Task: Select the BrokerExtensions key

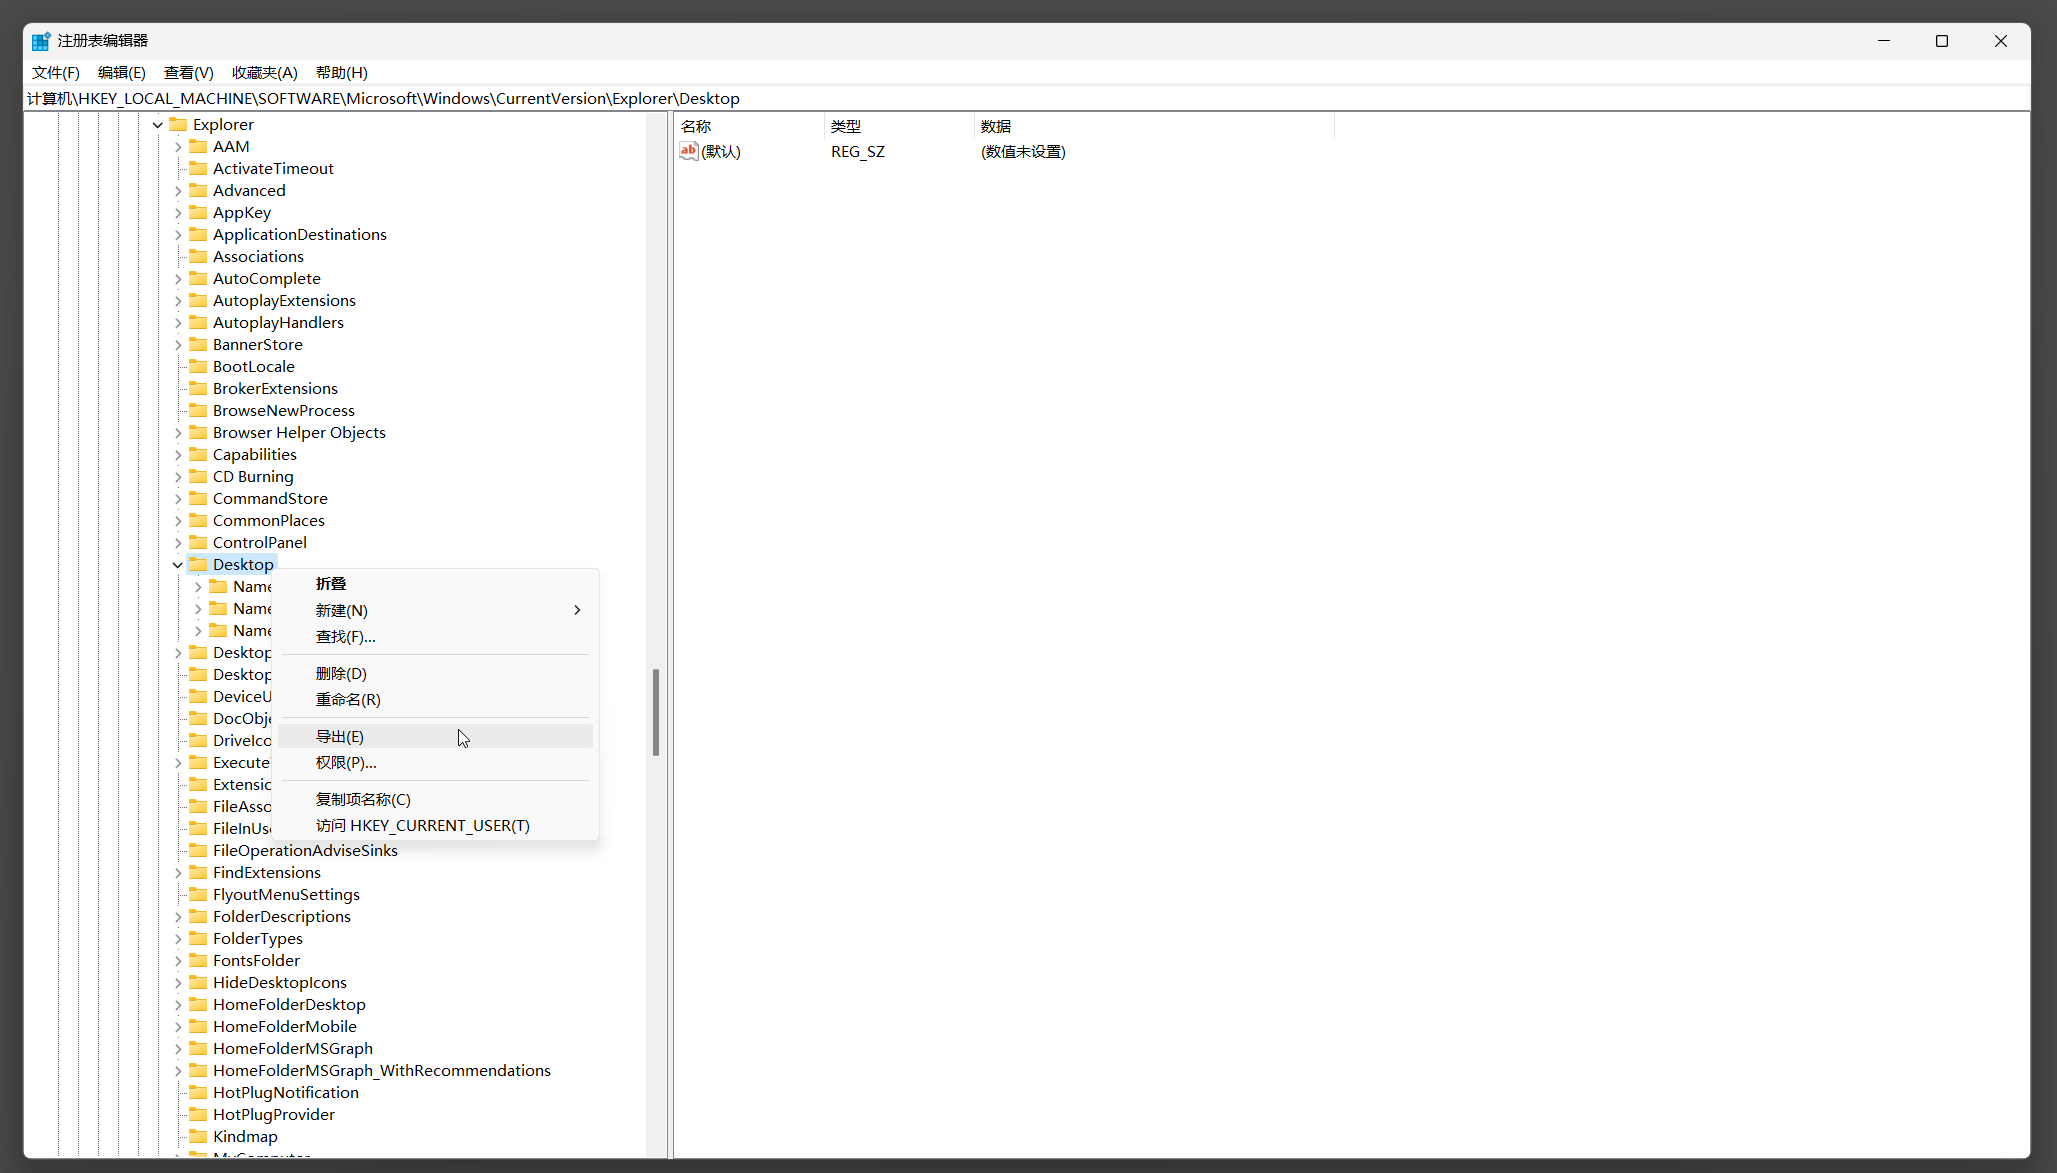Action: [275, 389]
